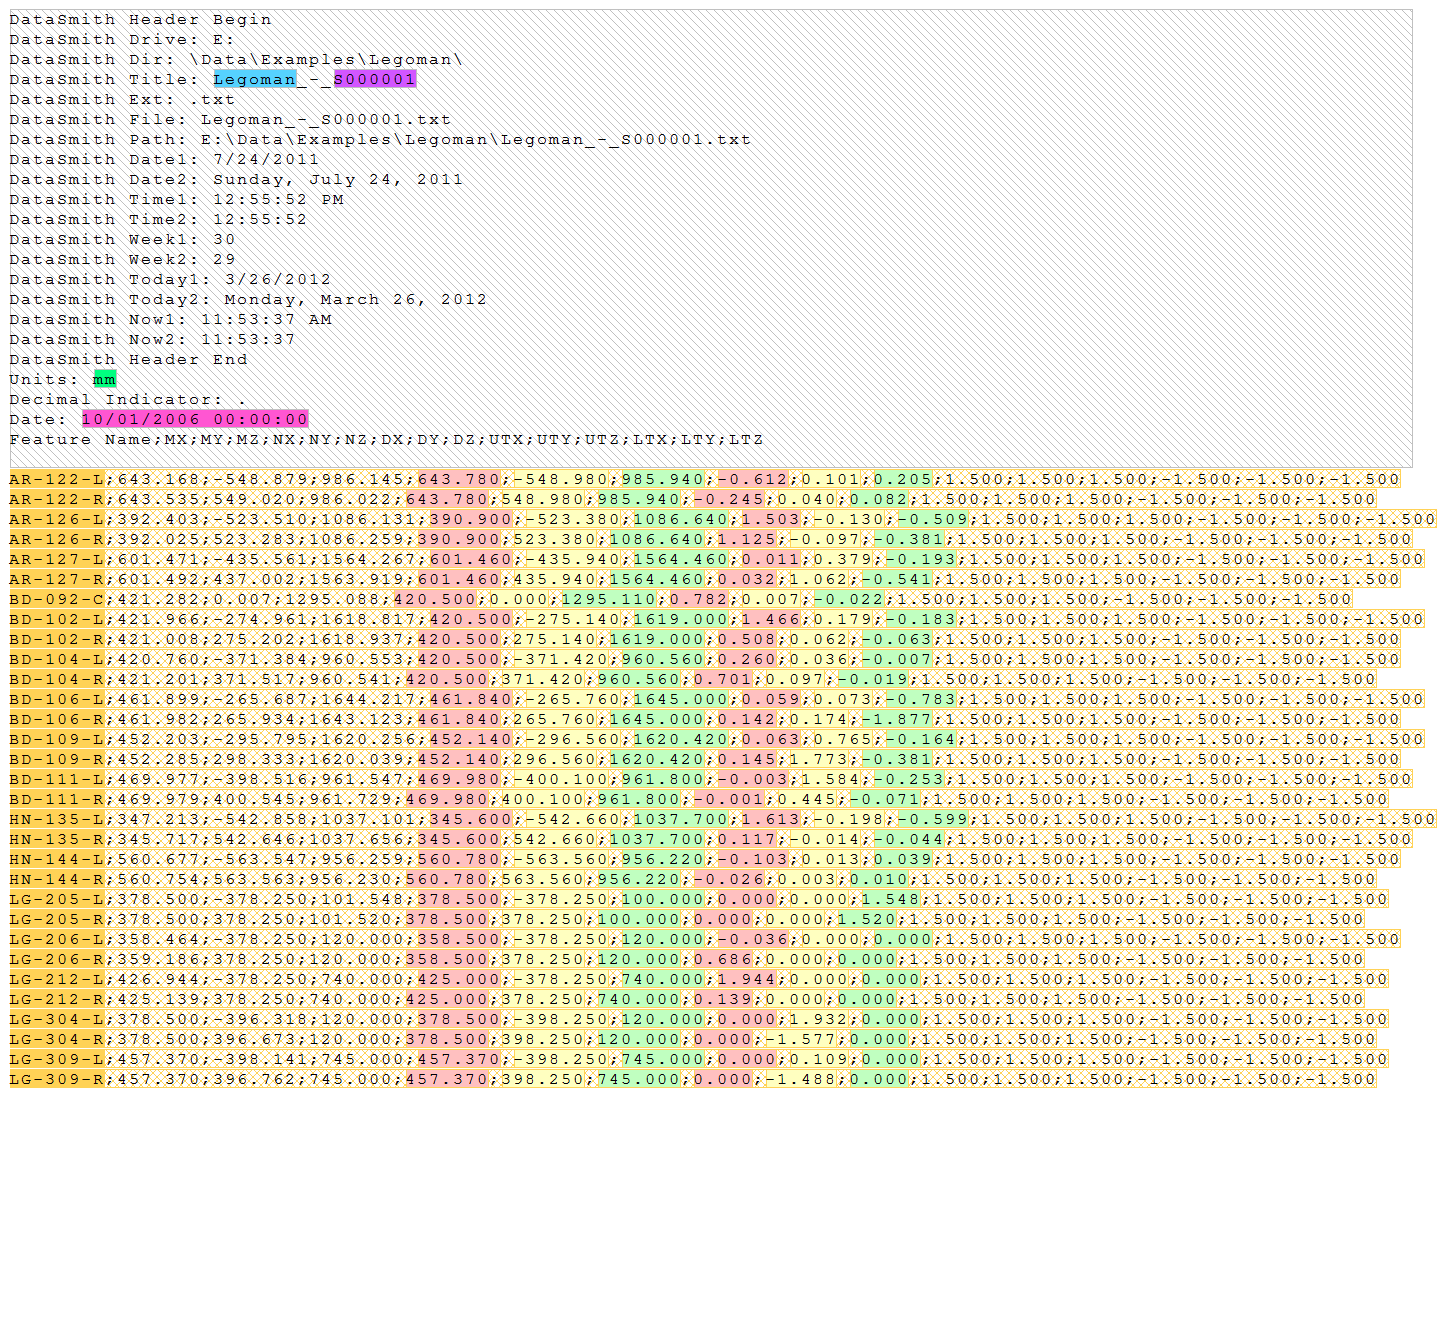
Task: Click the DataSmith Header Begin line
Action: [140, 19]
